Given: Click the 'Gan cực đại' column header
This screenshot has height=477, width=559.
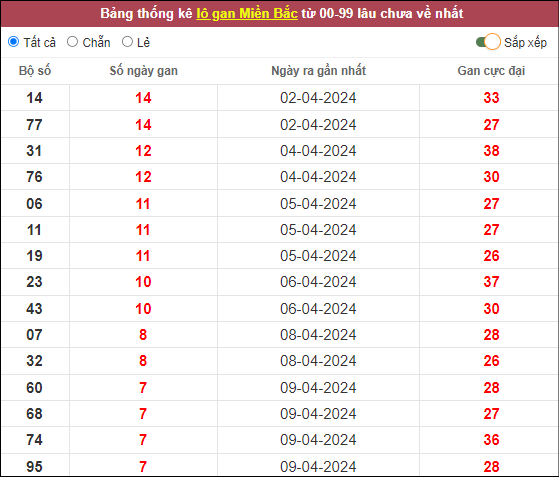Looking at the screenshot, I should 491,71.
